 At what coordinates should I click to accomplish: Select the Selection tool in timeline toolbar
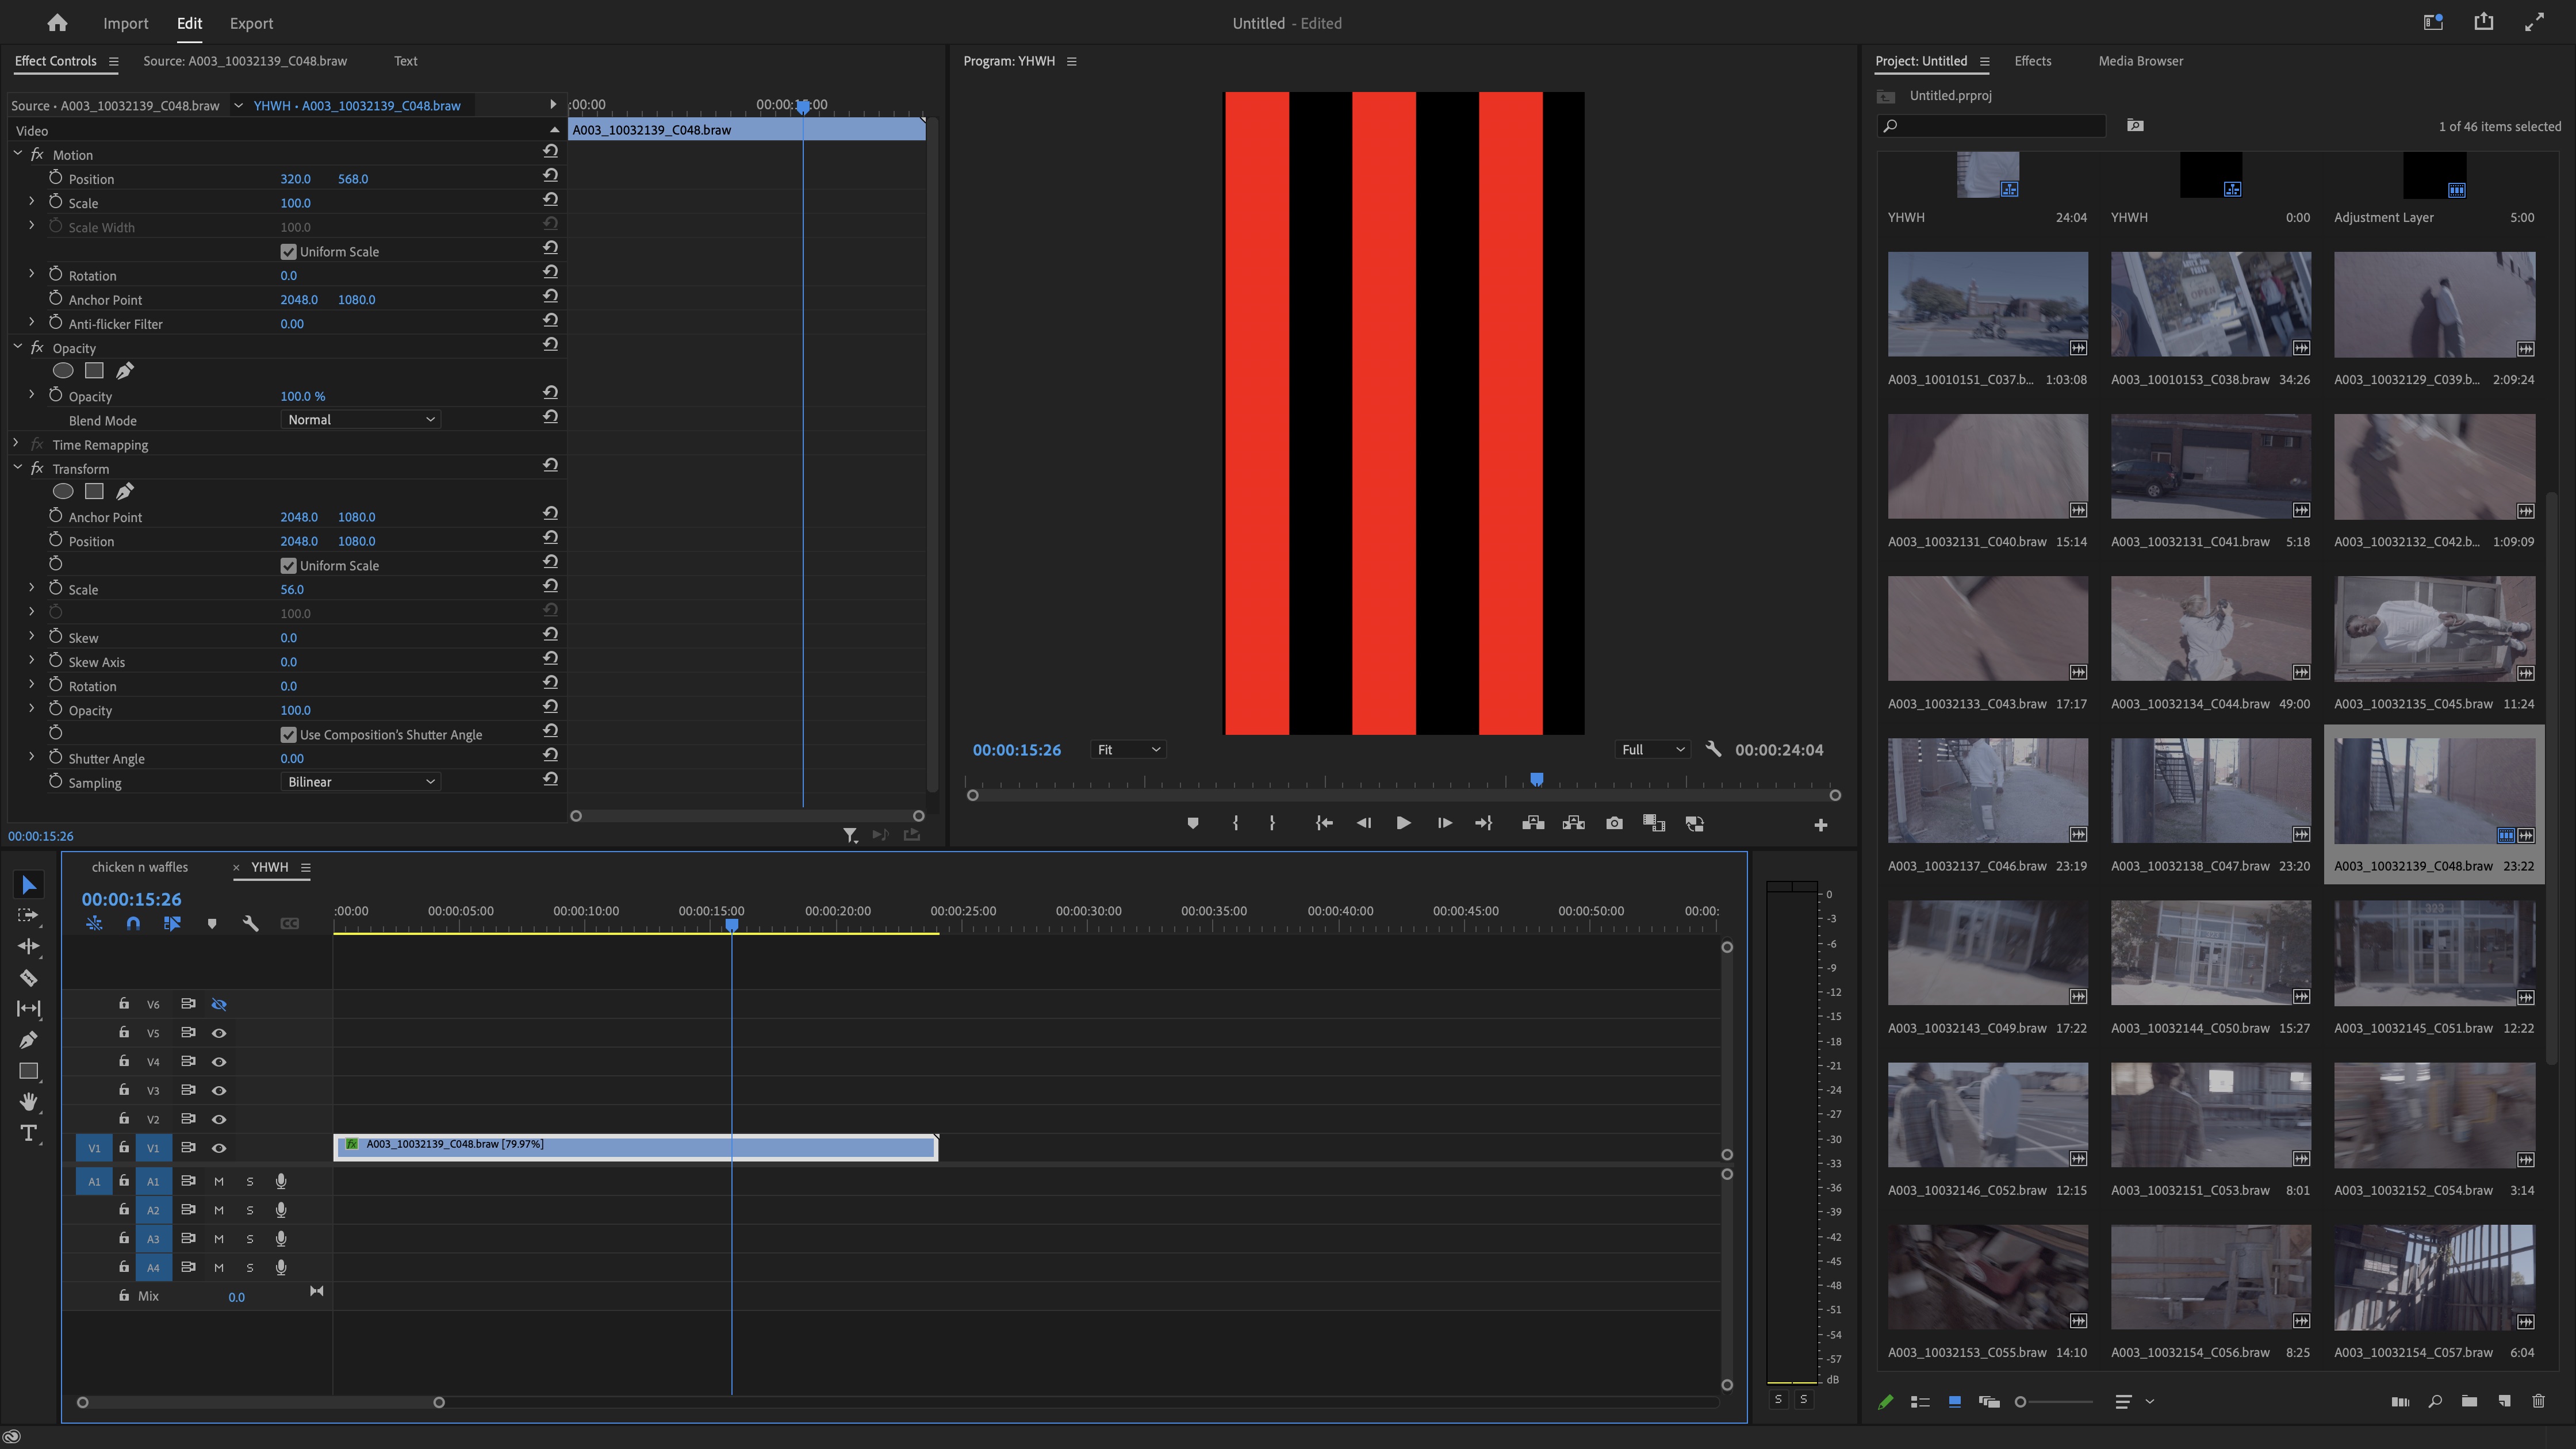pos(28,885)
